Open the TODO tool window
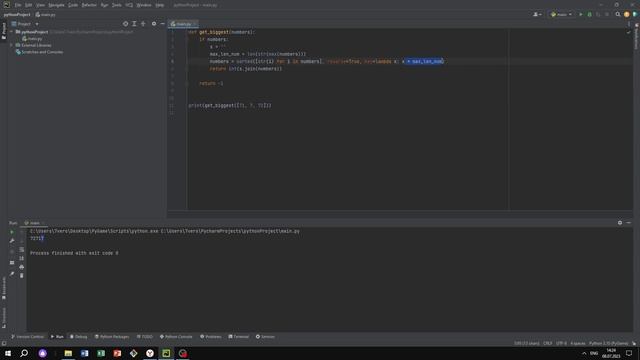This screenshot has height=360, width=640. [x=144, y=337]
